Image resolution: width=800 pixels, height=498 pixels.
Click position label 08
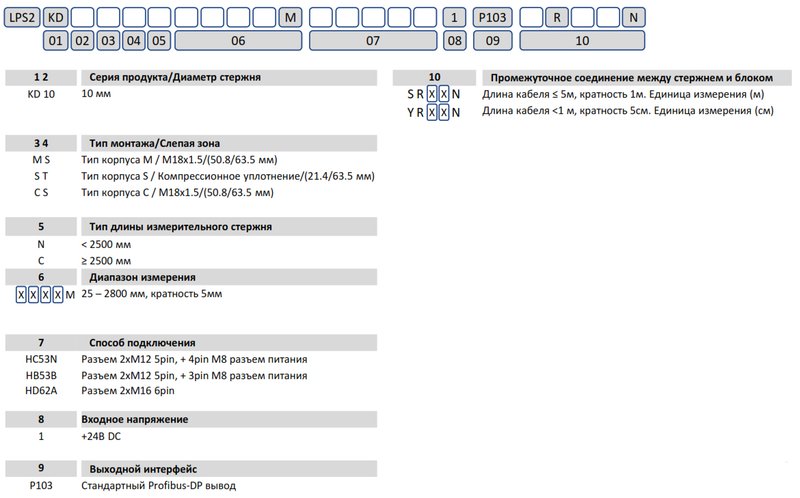454,41
